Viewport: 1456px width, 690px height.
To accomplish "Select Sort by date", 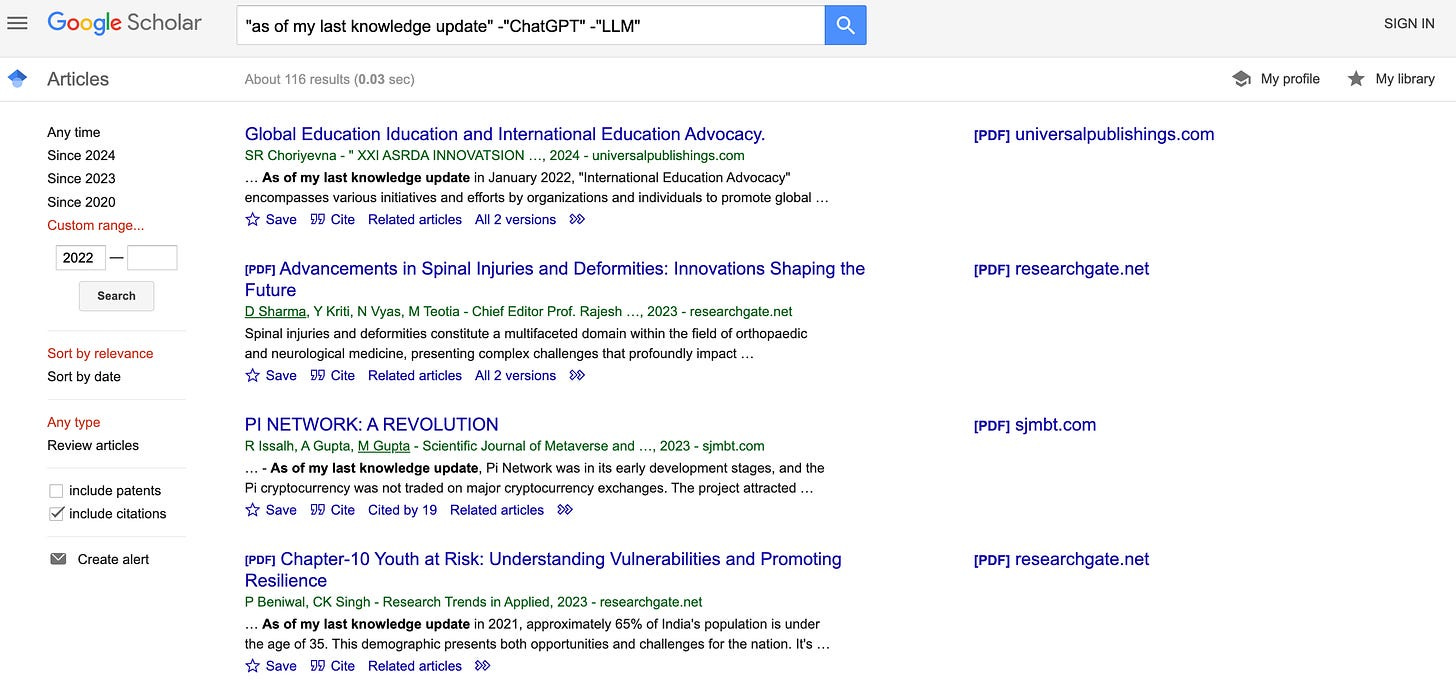I will coord(84,376).
